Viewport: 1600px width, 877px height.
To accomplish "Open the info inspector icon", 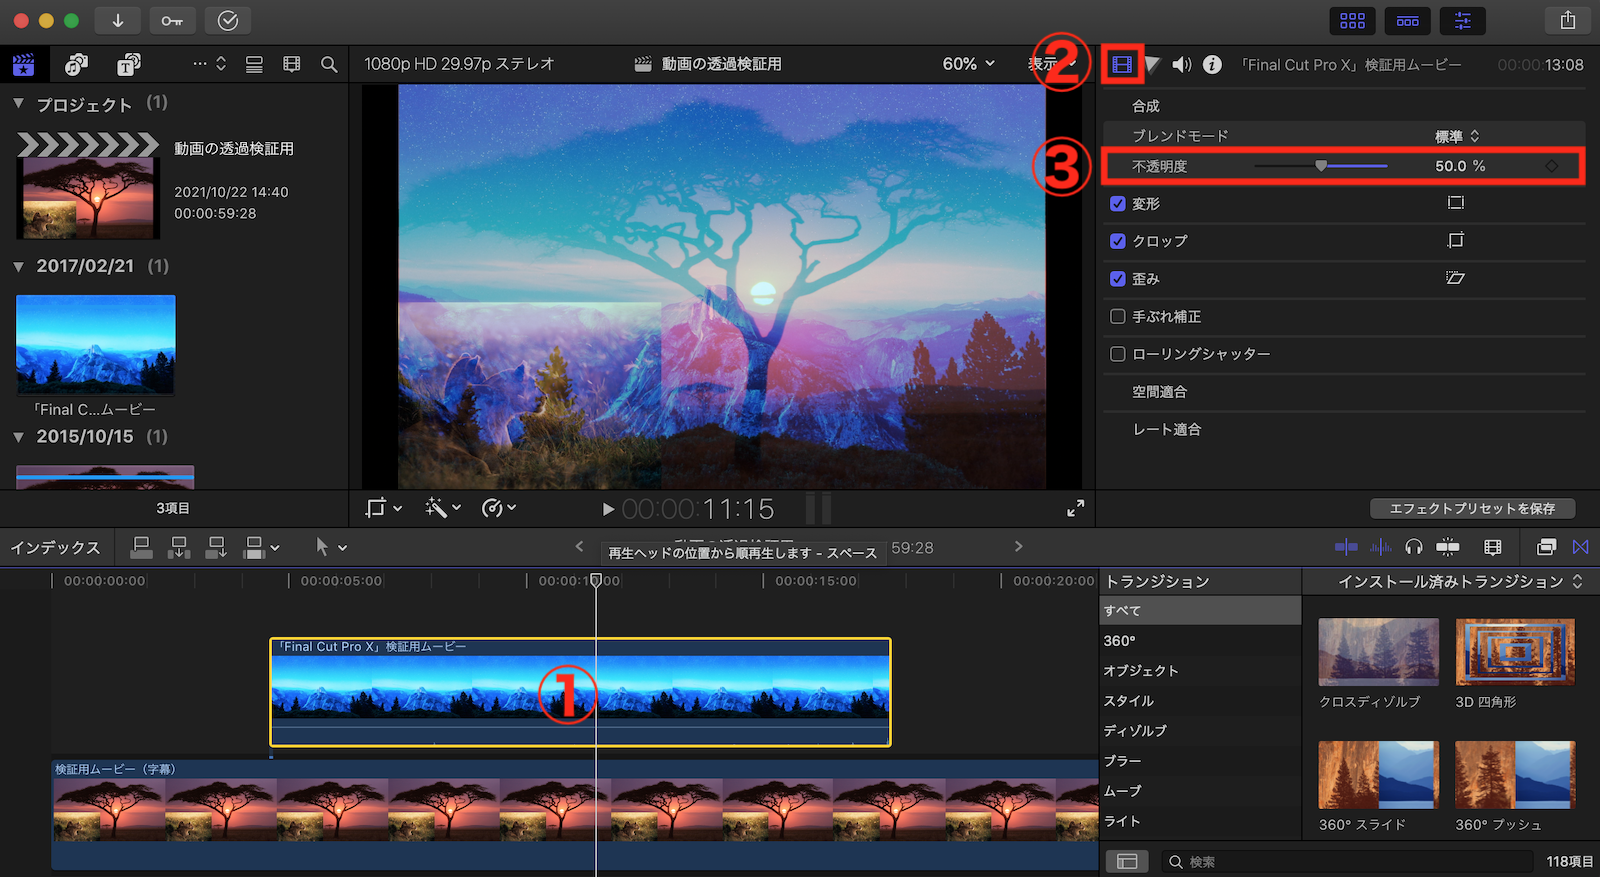I will tap(1212, 65).
